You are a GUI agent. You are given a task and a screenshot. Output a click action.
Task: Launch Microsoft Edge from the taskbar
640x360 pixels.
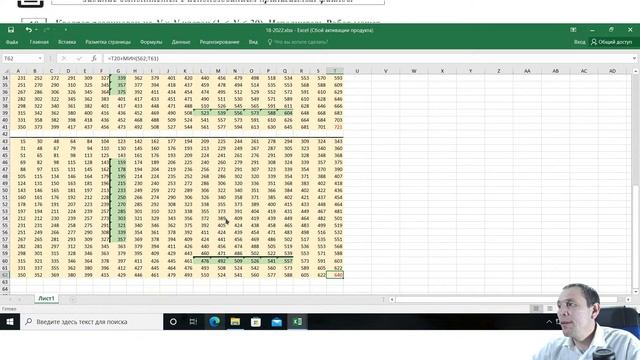(x=214, y=322)
